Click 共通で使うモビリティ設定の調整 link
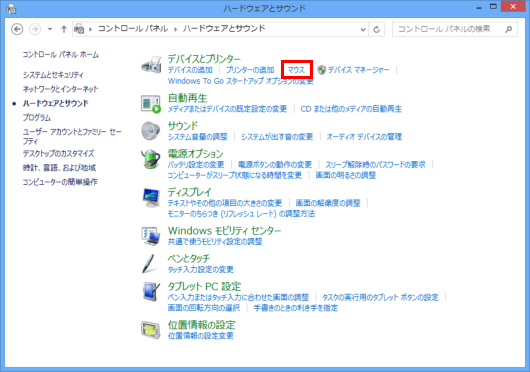Viewport: 530px width, 372px height. point(215,242)
